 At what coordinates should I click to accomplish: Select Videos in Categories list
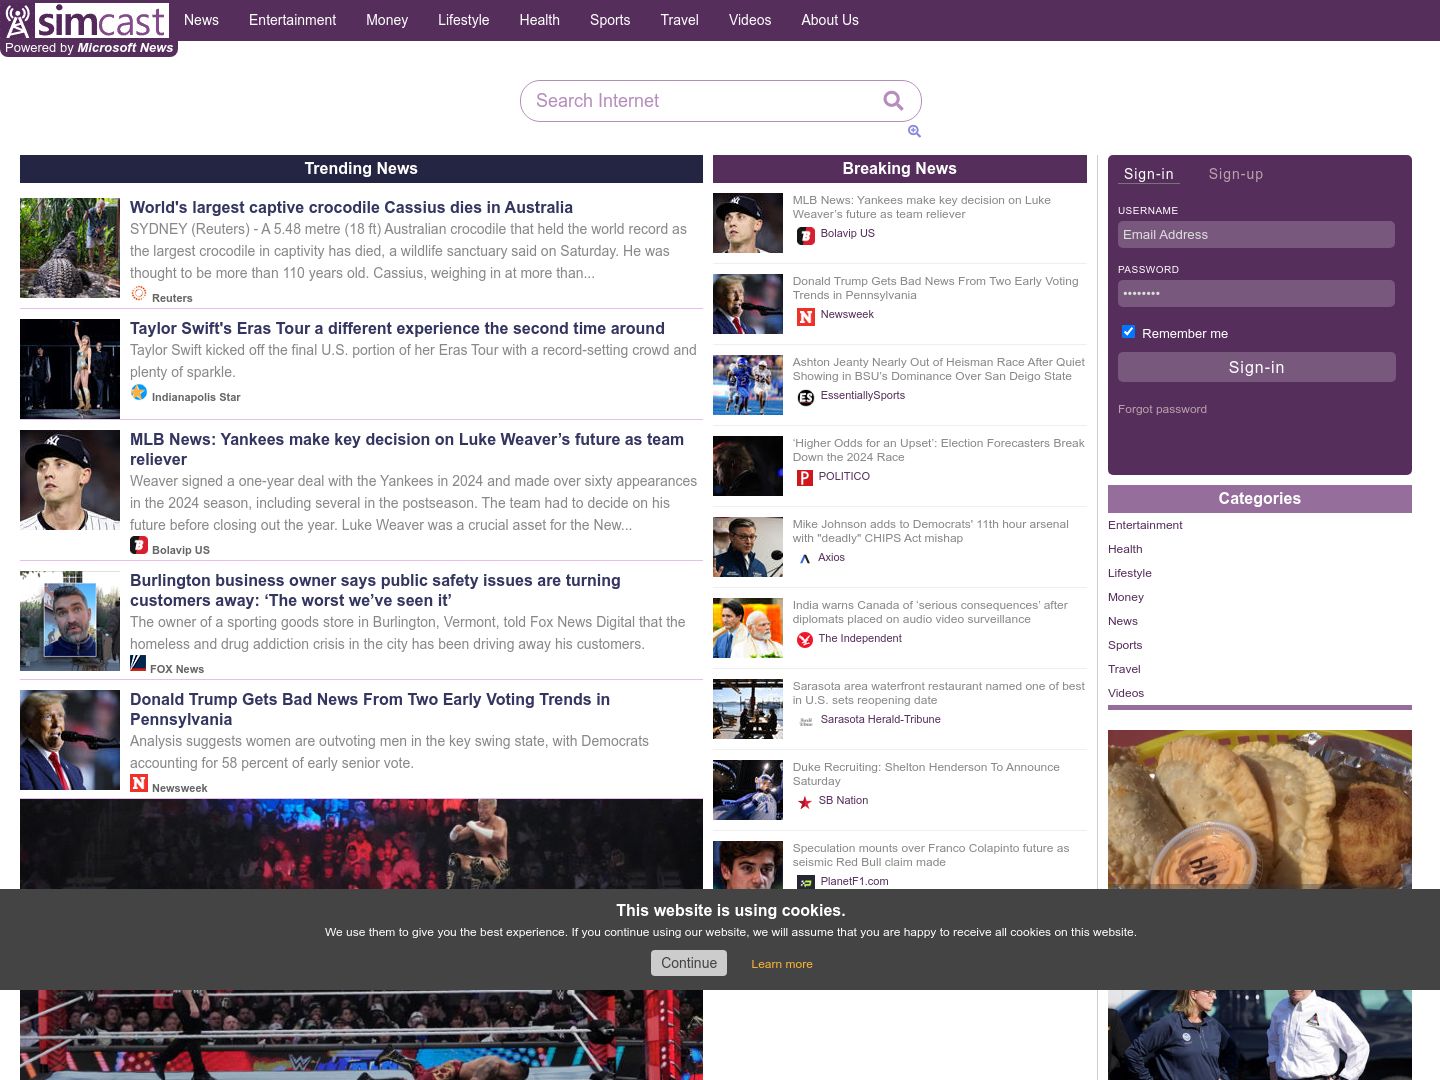pos(1126,693)
